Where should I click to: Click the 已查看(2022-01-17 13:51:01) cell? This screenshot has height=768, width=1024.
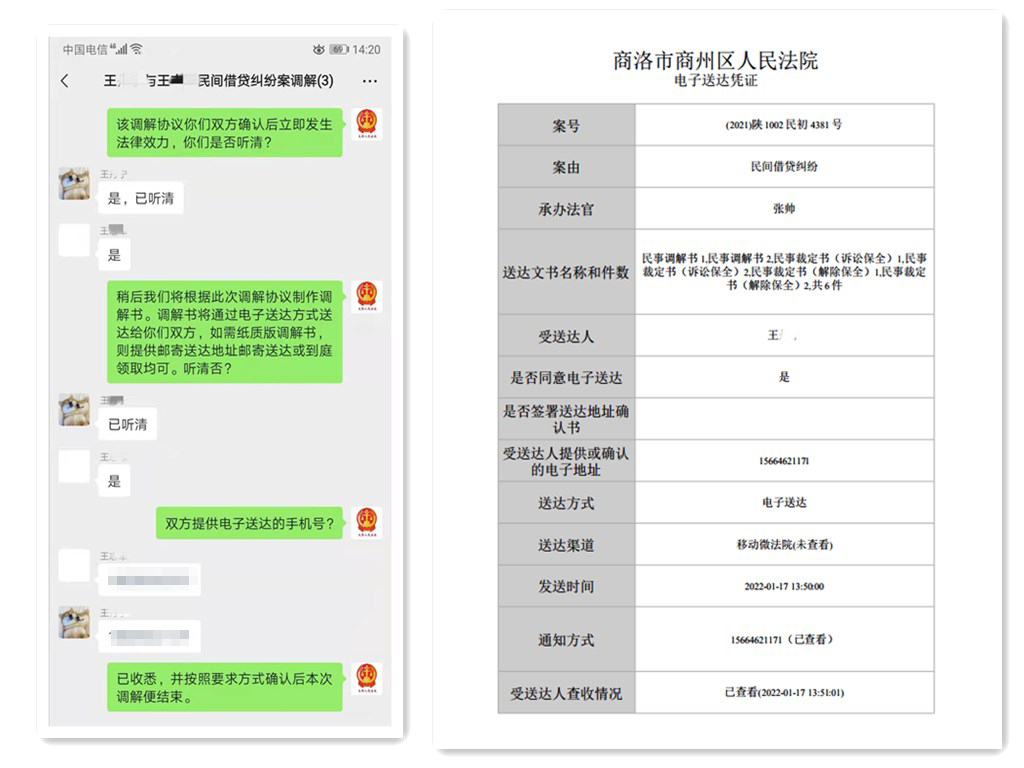[x=784, y=692]
